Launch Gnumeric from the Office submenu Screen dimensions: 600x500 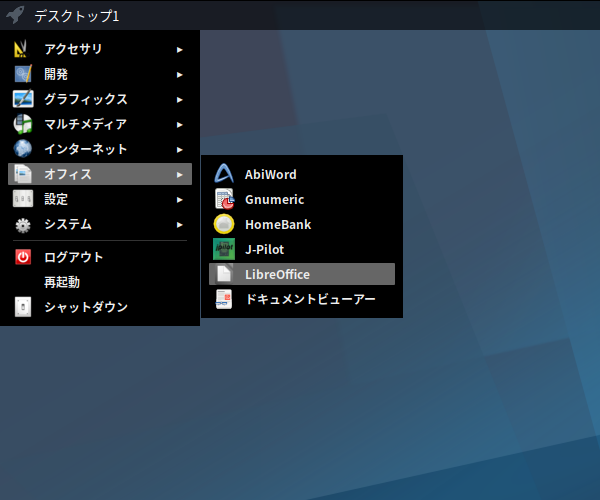[302, 199]
